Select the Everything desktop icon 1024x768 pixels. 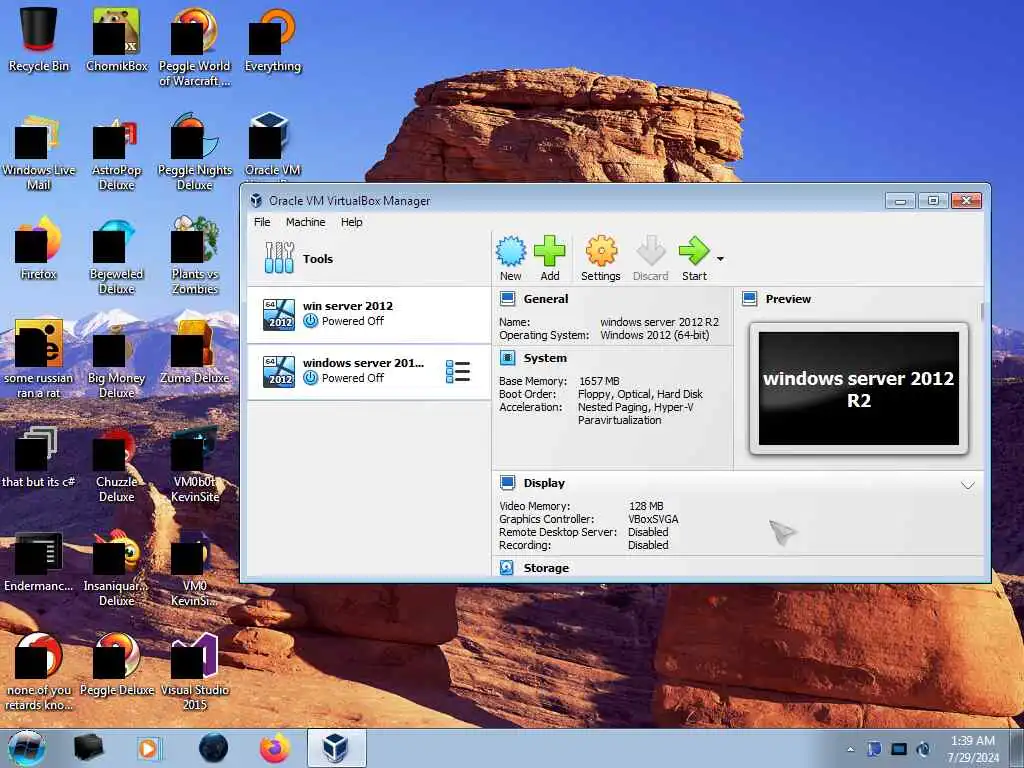(273, 39)
